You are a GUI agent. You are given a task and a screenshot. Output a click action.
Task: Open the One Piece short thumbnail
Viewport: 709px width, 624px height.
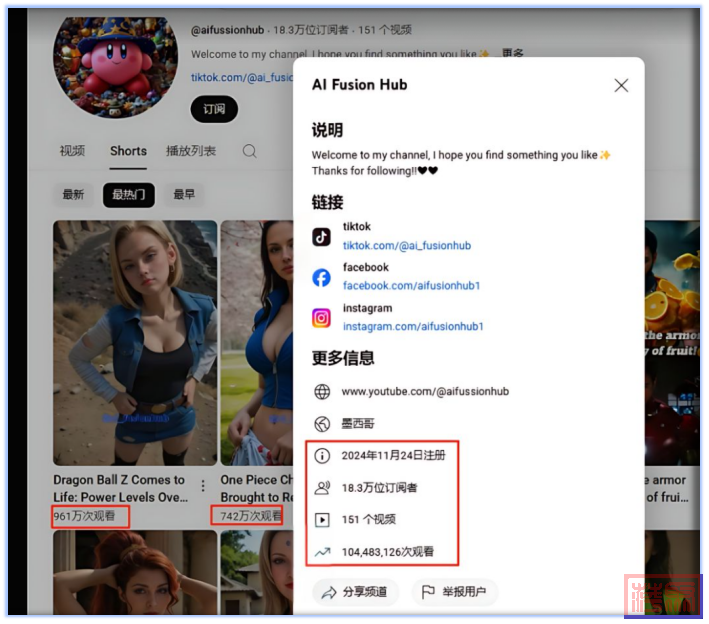point(256,343)
